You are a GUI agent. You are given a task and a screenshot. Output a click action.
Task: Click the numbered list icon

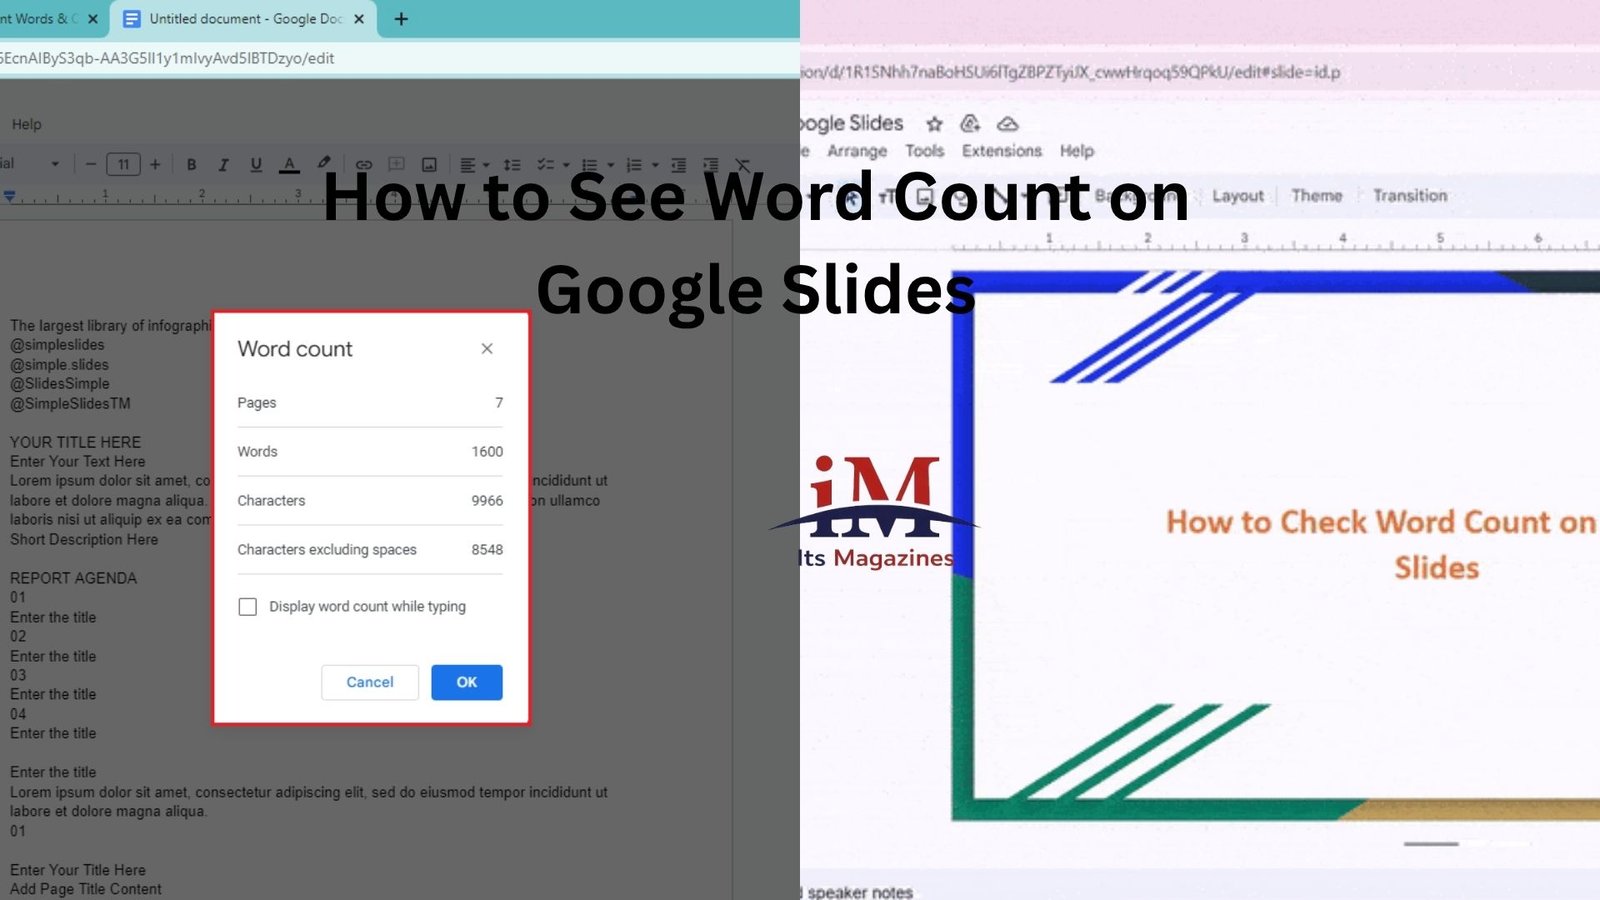coord(633,165)
